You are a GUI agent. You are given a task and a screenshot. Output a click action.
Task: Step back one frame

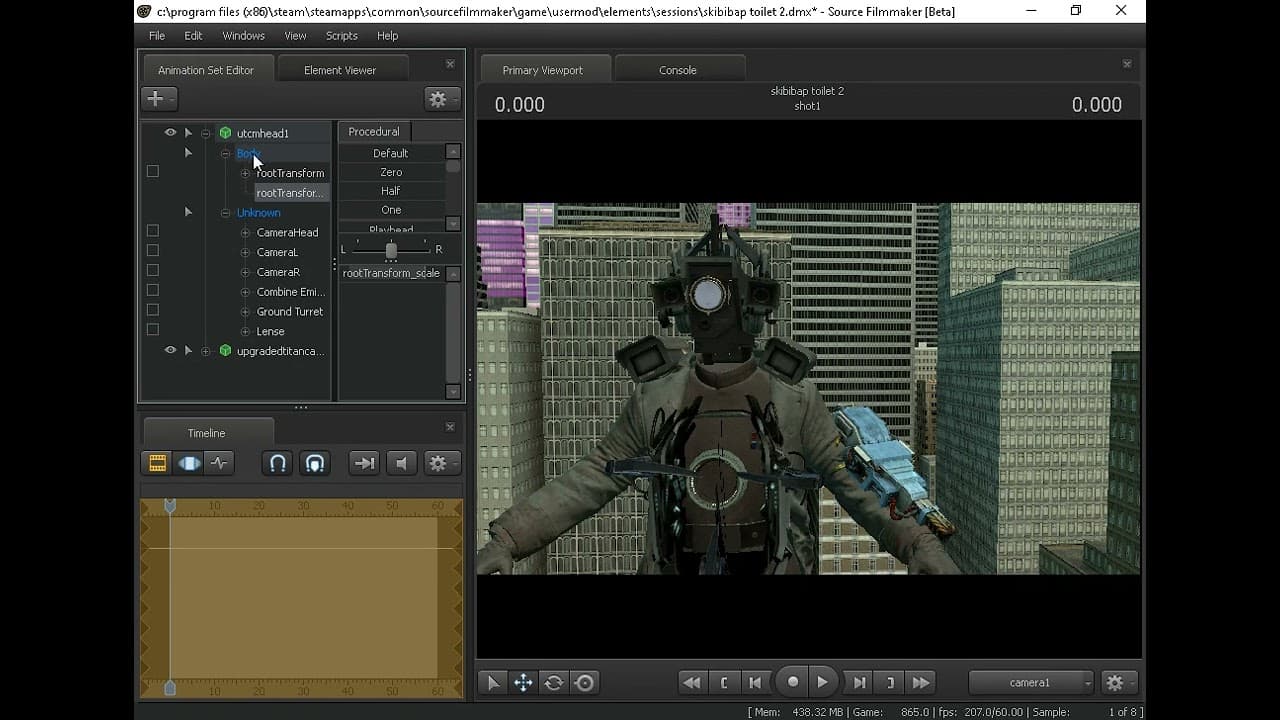[756, 683]
